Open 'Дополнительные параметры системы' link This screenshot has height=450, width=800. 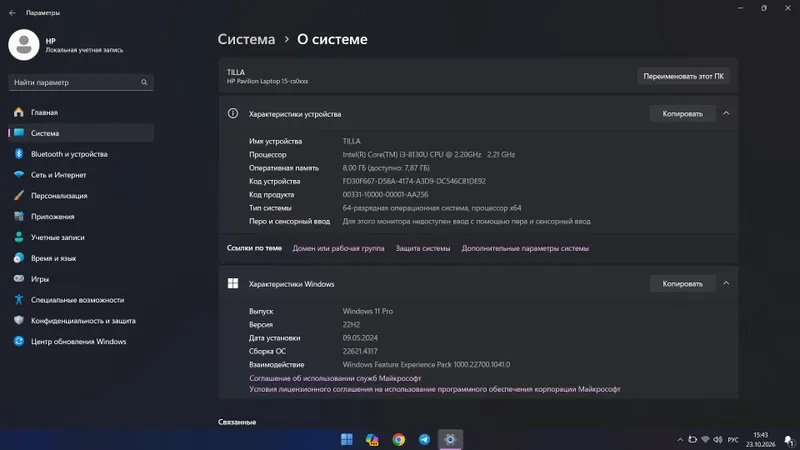coord(525,248)
